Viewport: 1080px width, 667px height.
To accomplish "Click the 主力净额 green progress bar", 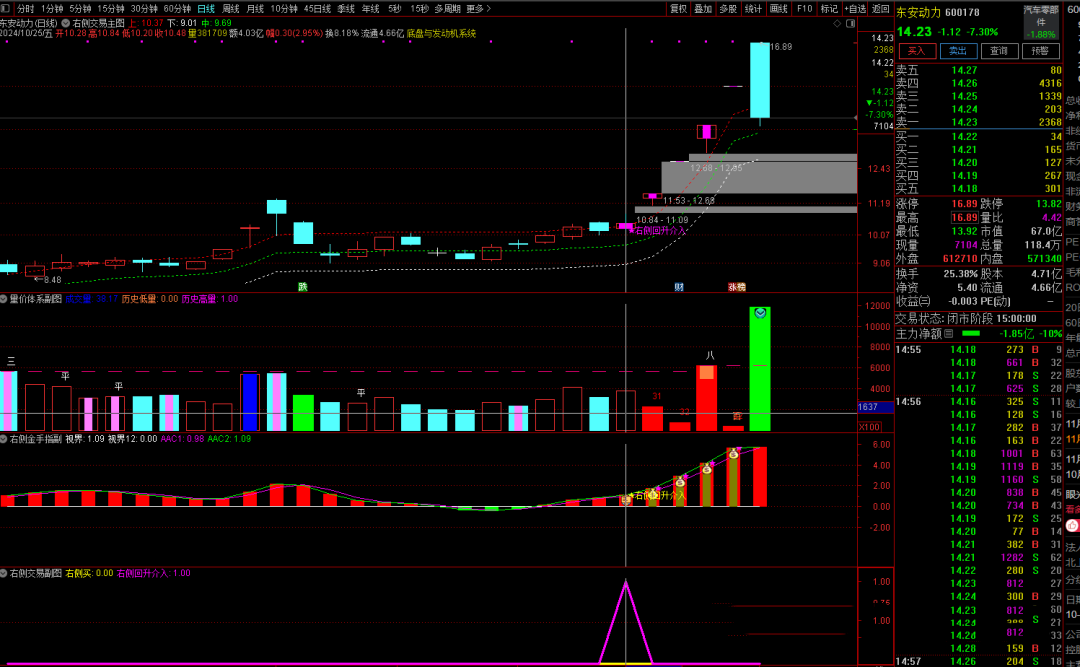I will pos(971,333).
